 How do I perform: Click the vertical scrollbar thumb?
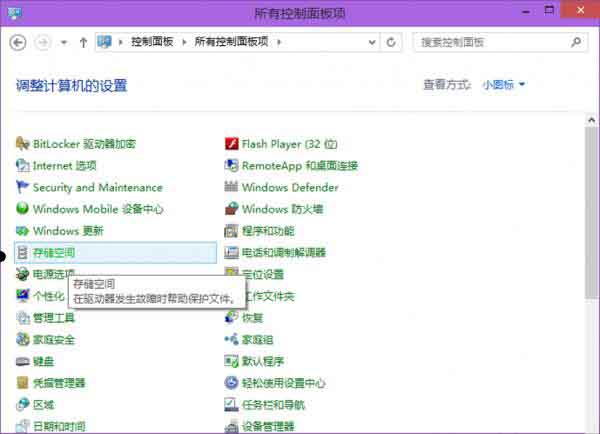pos(592,212)
